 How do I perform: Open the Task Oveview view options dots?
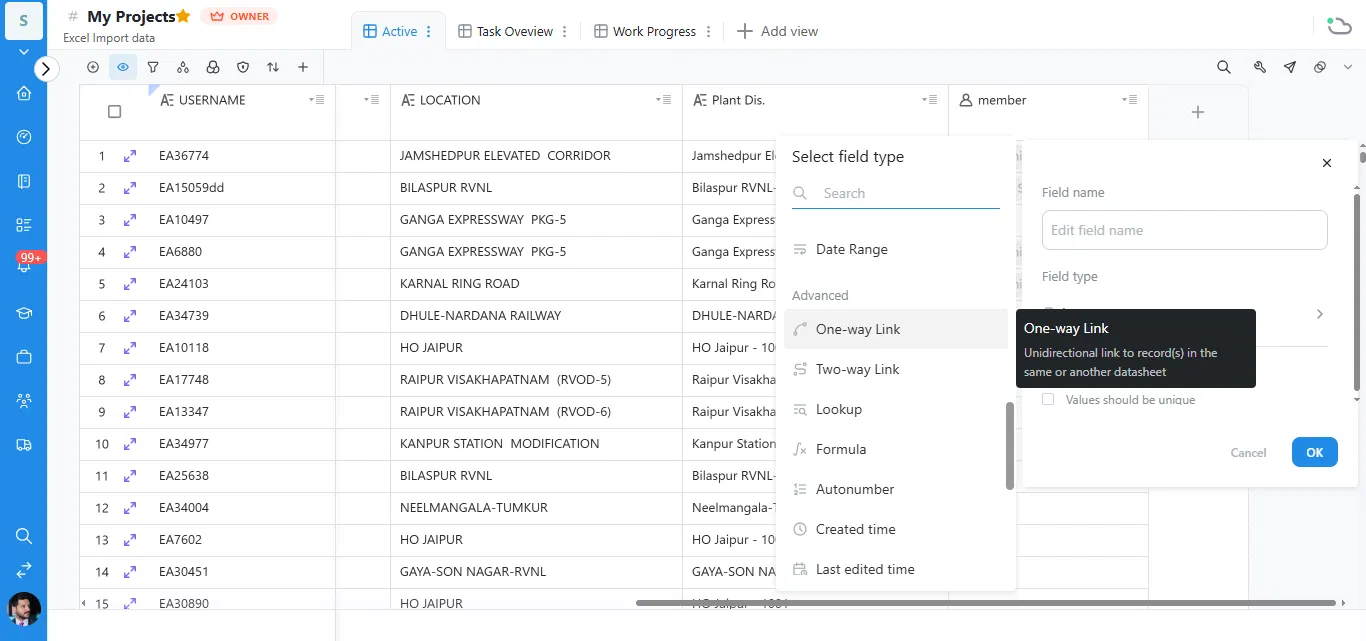[x=565, y=31]
